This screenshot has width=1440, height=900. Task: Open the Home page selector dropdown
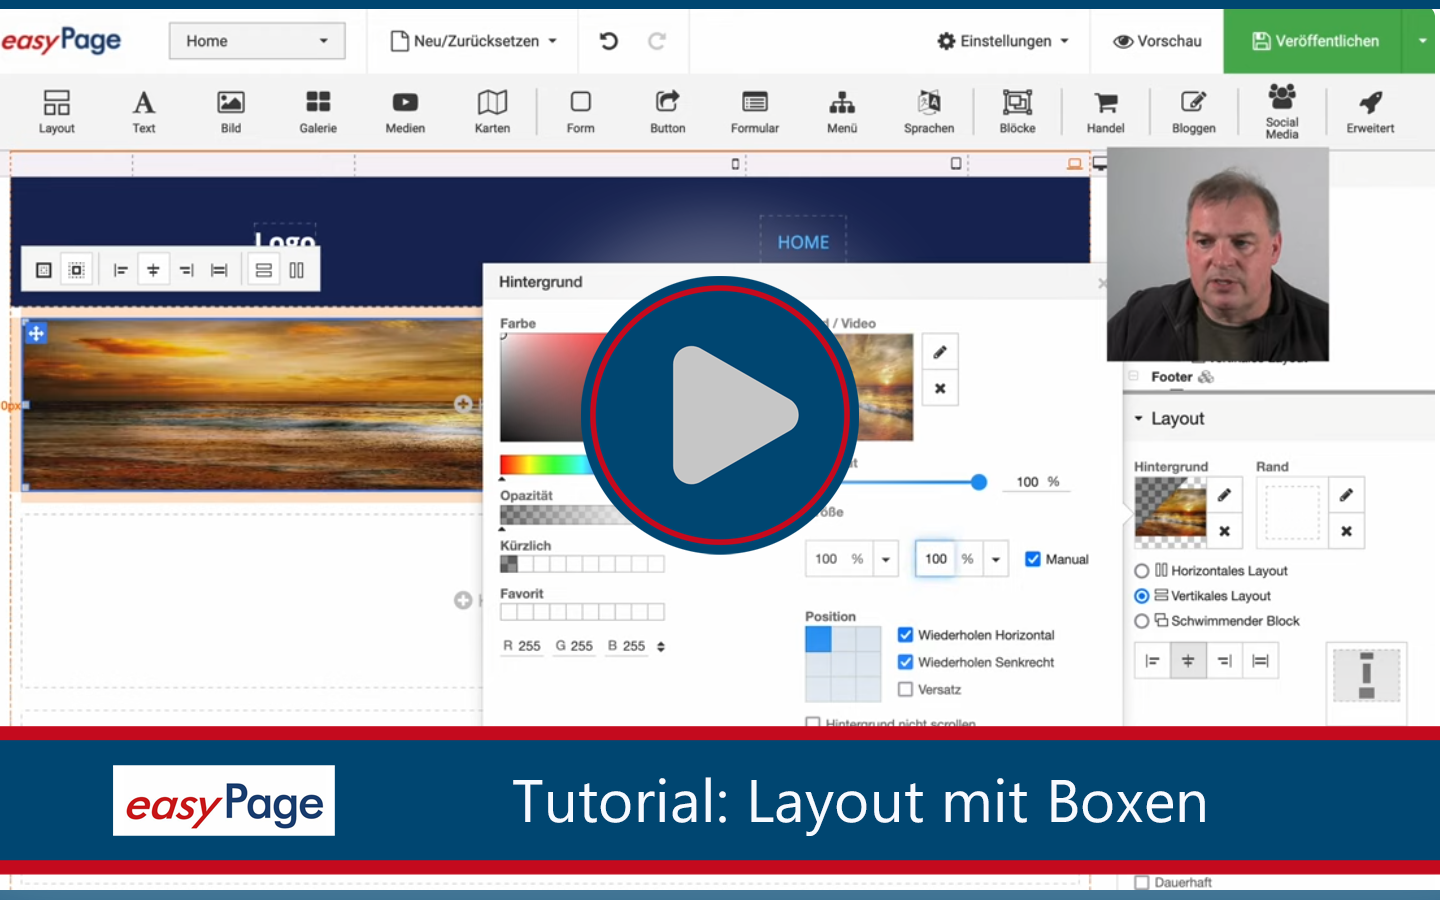click(x=256, y=41)
